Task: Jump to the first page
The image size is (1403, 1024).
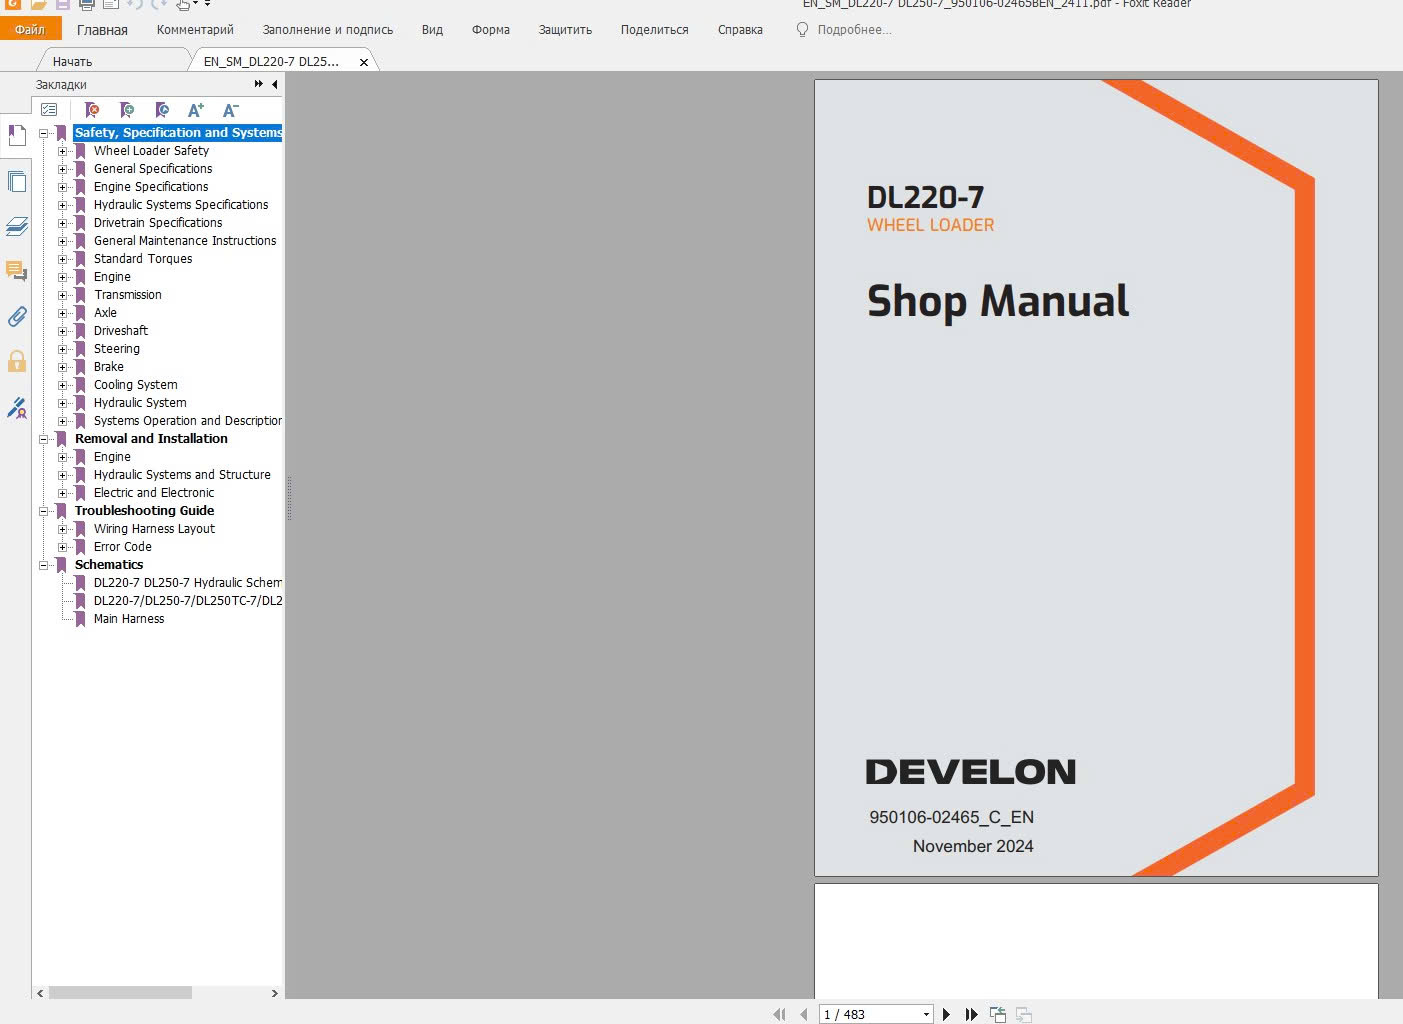Action: coord(779,1014)
